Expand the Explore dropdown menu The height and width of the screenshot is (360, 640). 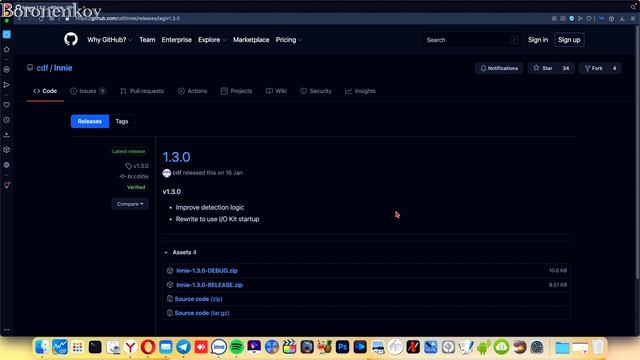(212, 40)
